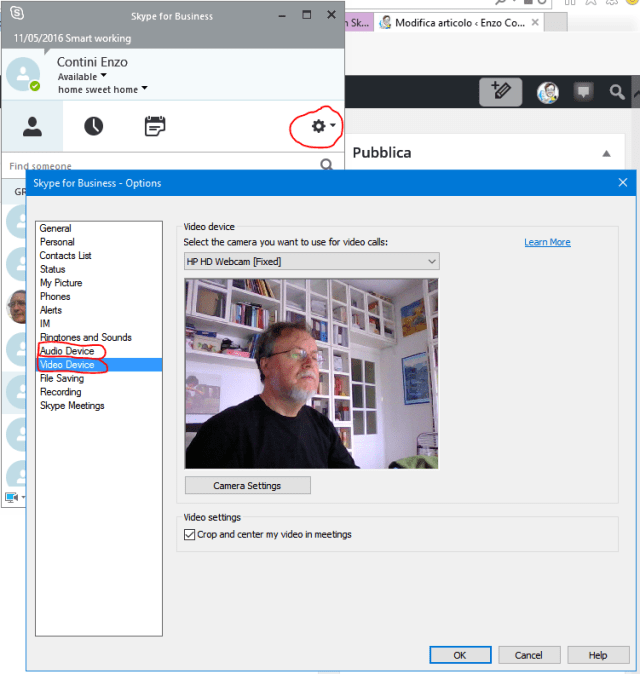Click the webcam video preview

click(x=312, y=374)
